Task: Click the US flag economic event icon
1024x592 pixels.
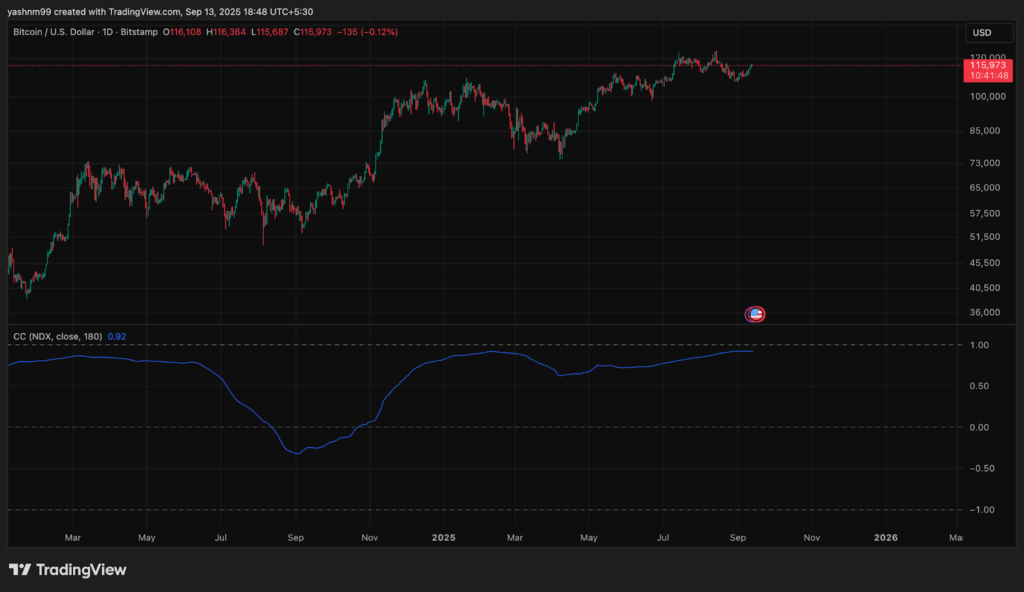Action: [x=756, y=314]
